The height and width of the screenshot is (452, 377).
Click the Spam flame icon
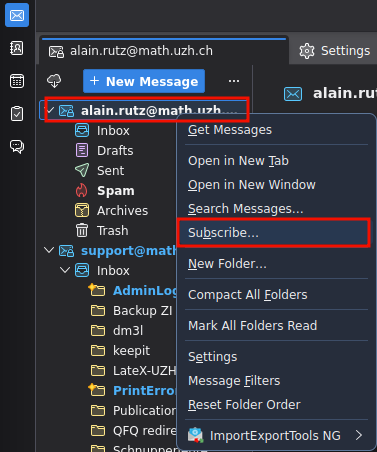[82, 190]
